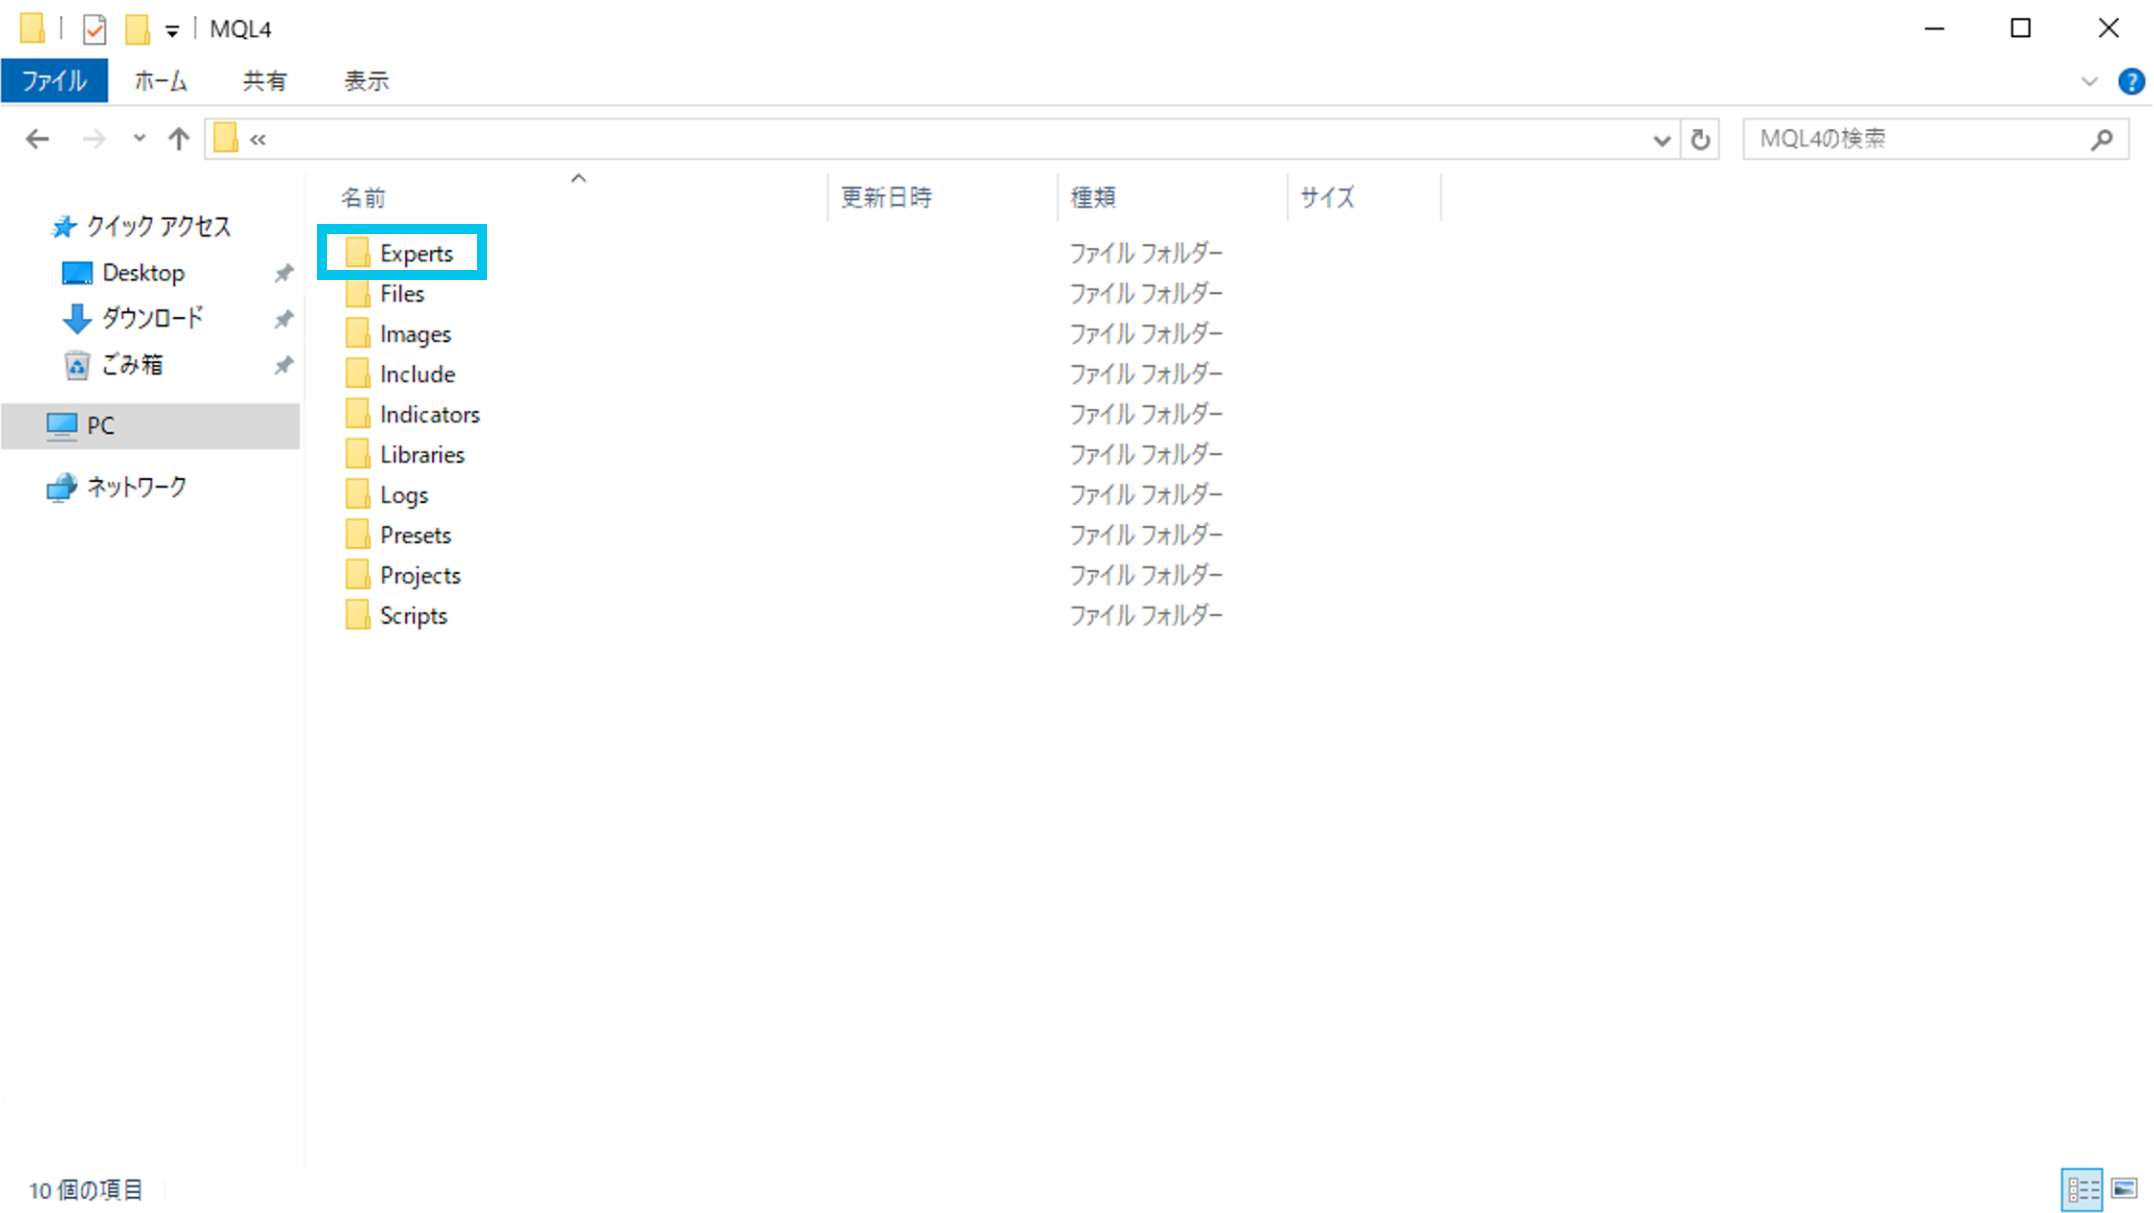Switch to the 表示 ribbon tab
Image resolution: width=2154 pixels, height=1213 pixels.
[x=366, y=81]
